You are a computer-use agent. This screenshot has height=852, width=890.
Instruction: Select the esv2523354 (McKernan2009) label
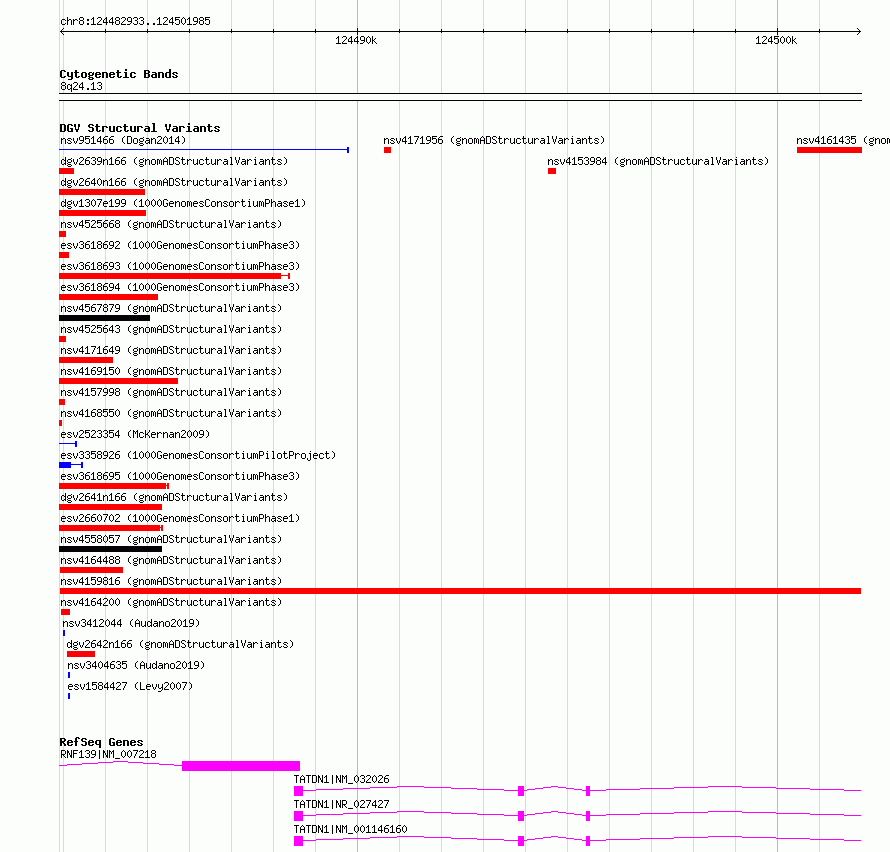click(x=135, y=434)
